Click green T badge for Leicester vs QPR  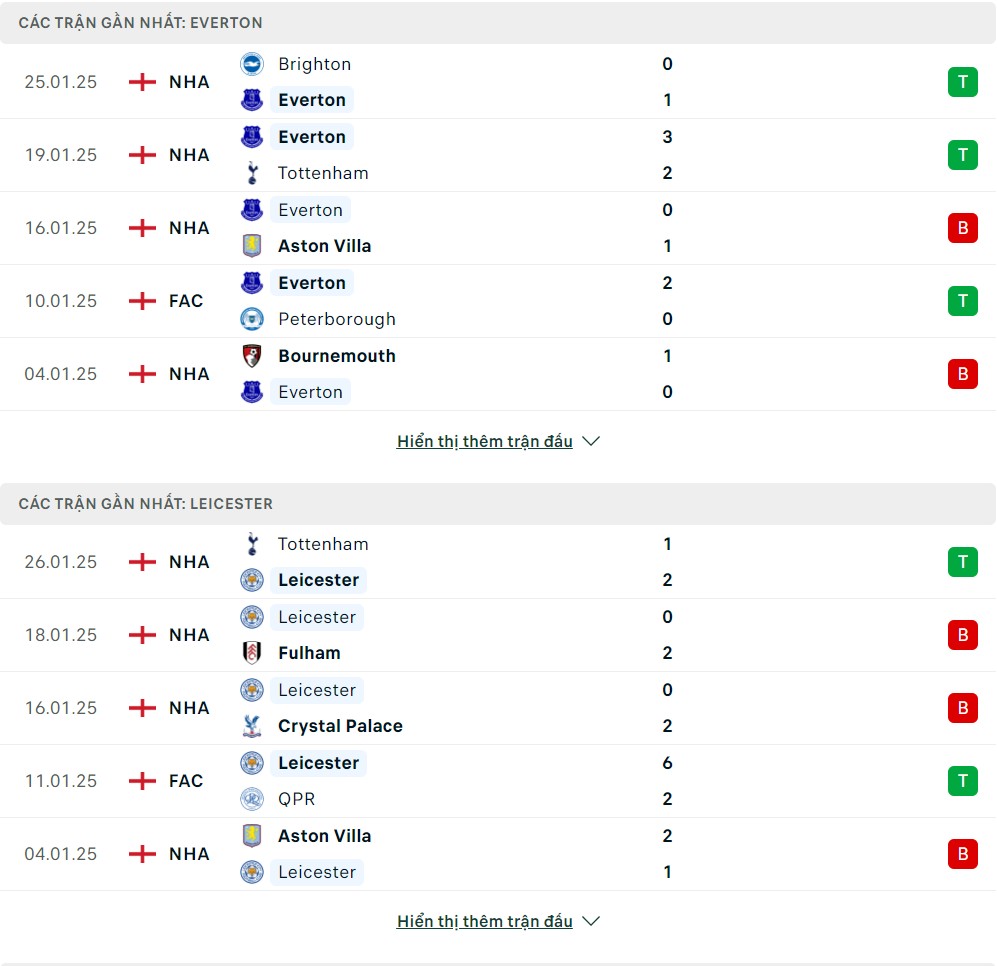tap(963, 781)
